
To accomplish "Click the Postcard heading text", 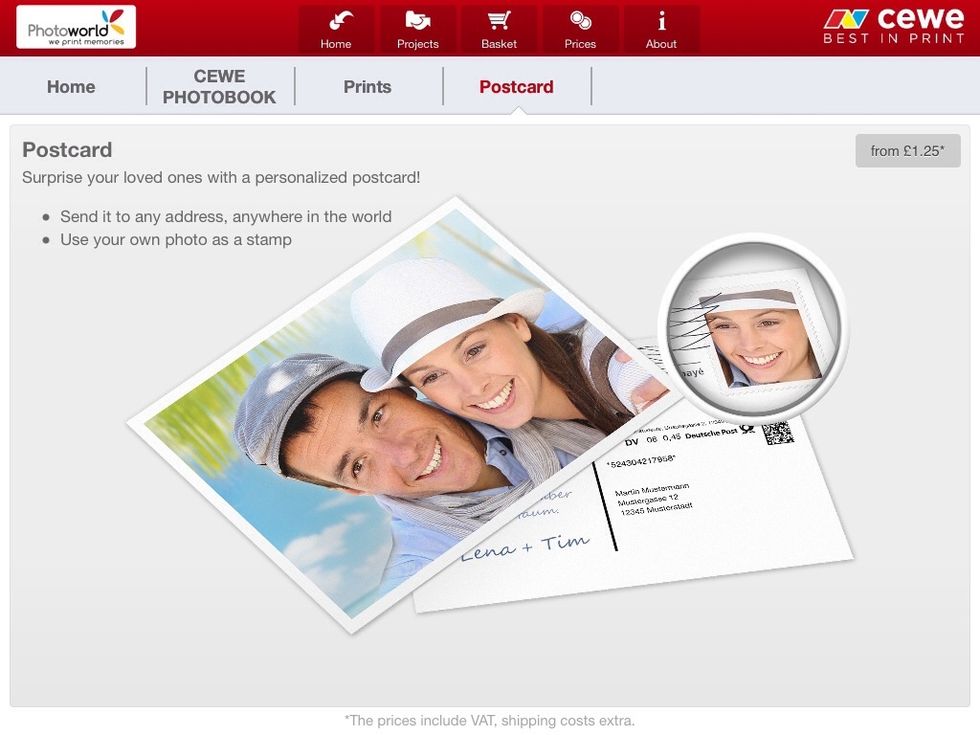I will [67, 150].
